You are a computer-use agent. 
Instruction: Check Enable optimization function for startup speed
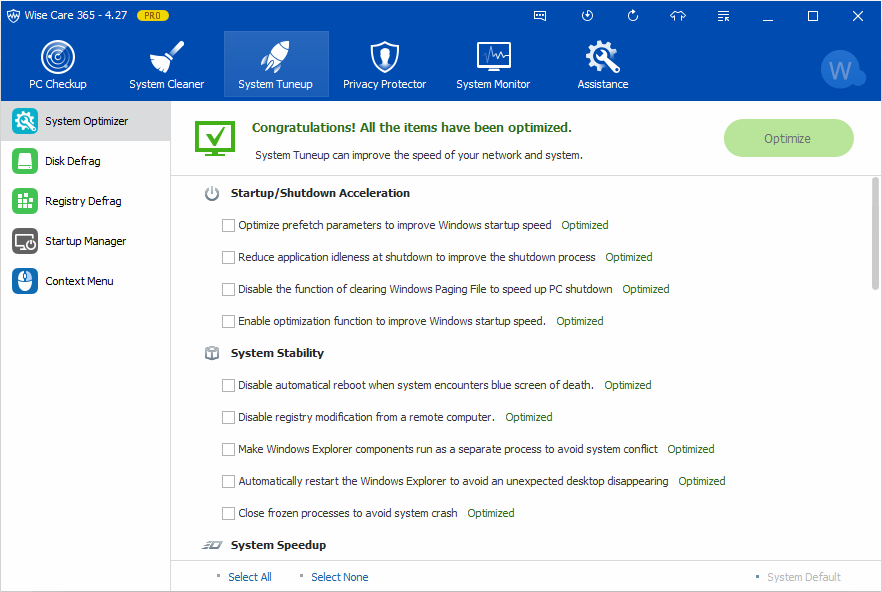pos(228,321)
